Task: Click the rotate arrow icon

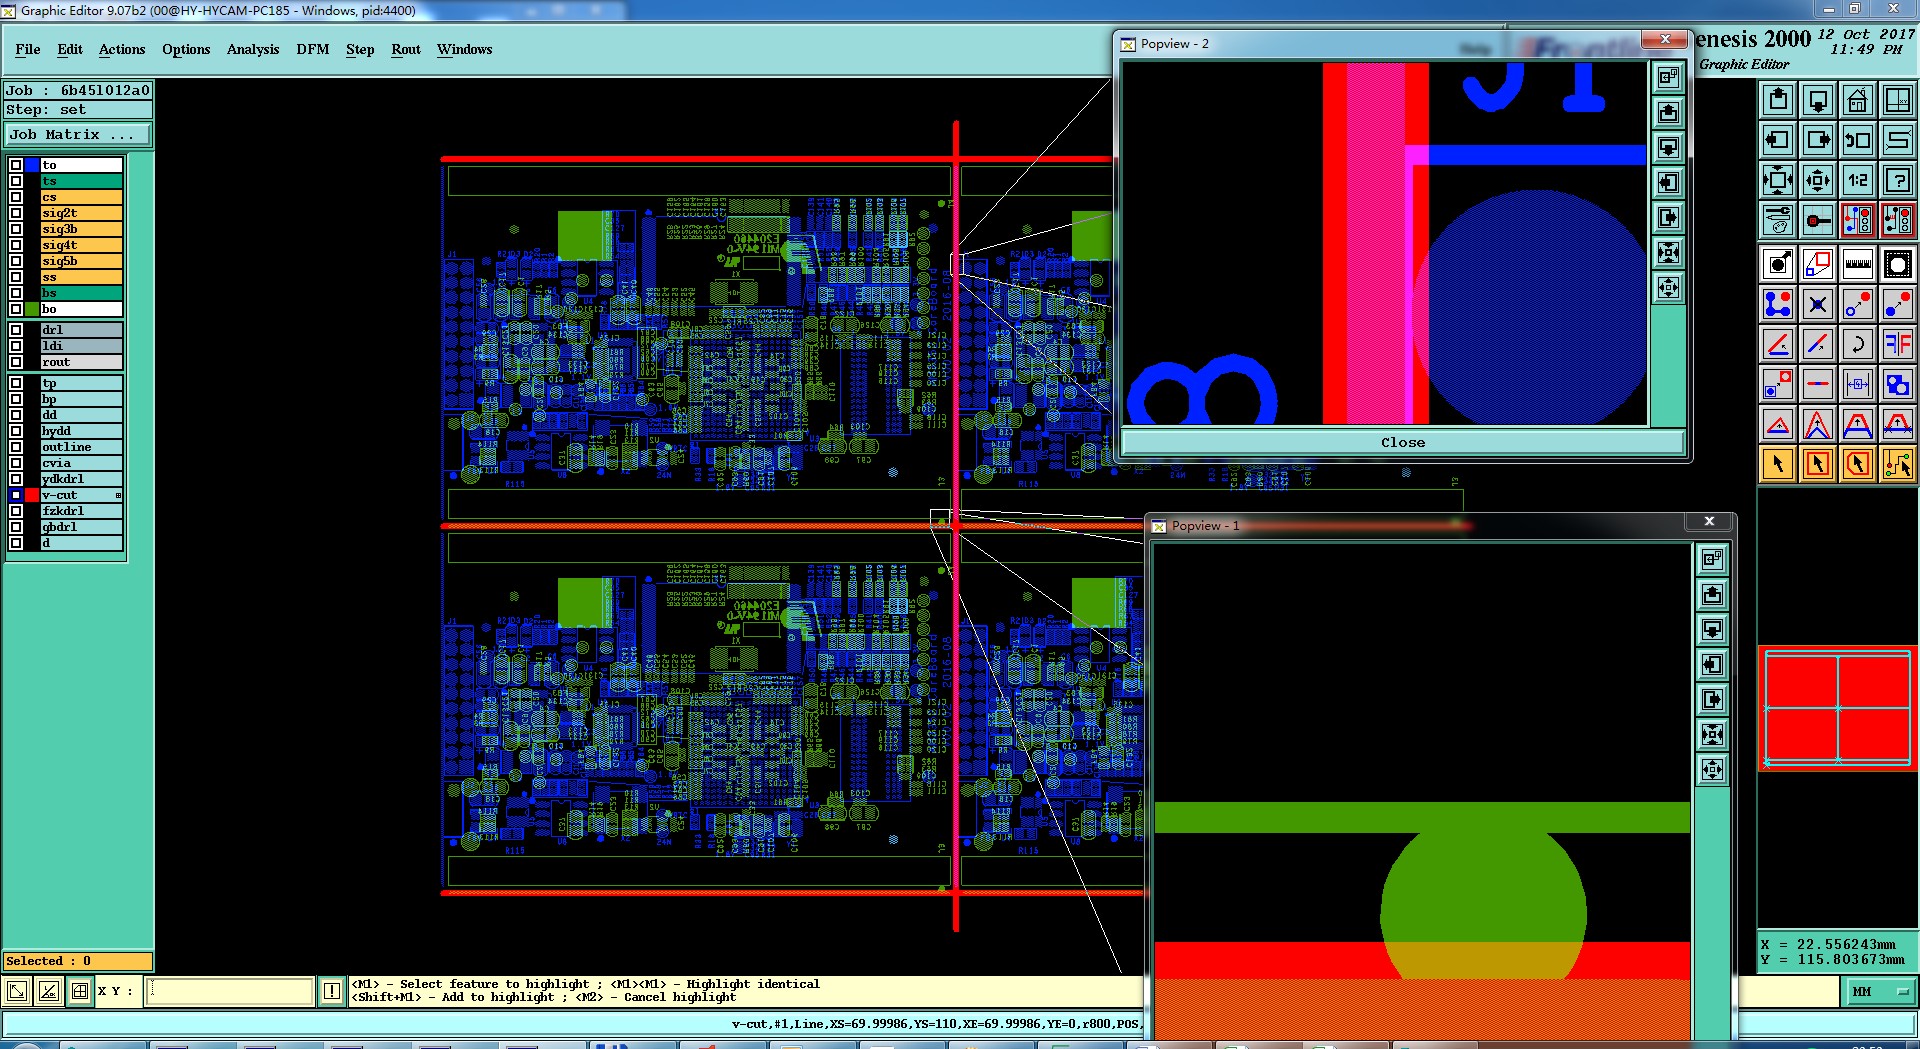Action: pos(1858,344)
